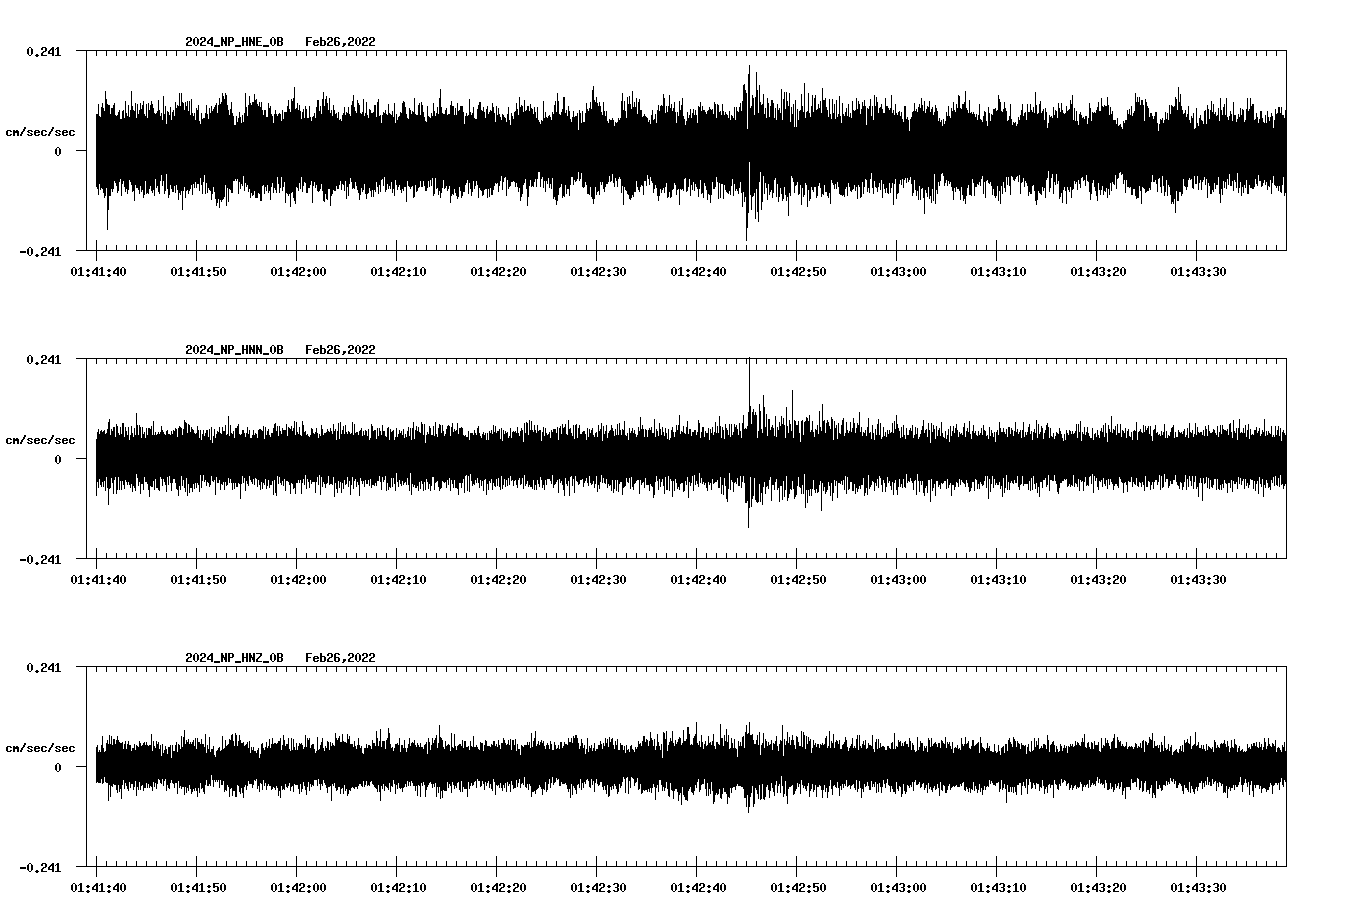Click the 01:43:30 time label under HNN plot
Screen dimensions: 1358x924
(x=1198, y=580)
